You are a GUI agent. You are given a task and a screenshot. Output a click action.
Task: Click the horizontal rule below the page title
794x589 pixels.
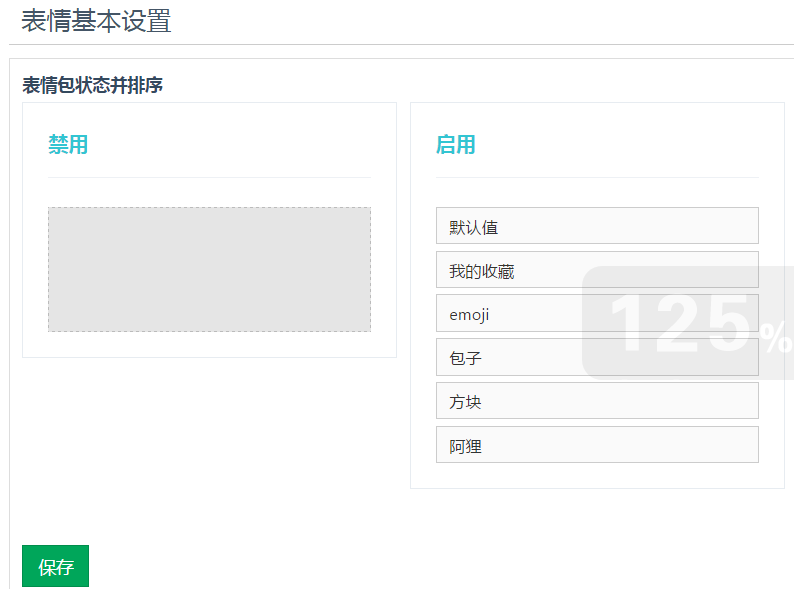coord(401,45)
